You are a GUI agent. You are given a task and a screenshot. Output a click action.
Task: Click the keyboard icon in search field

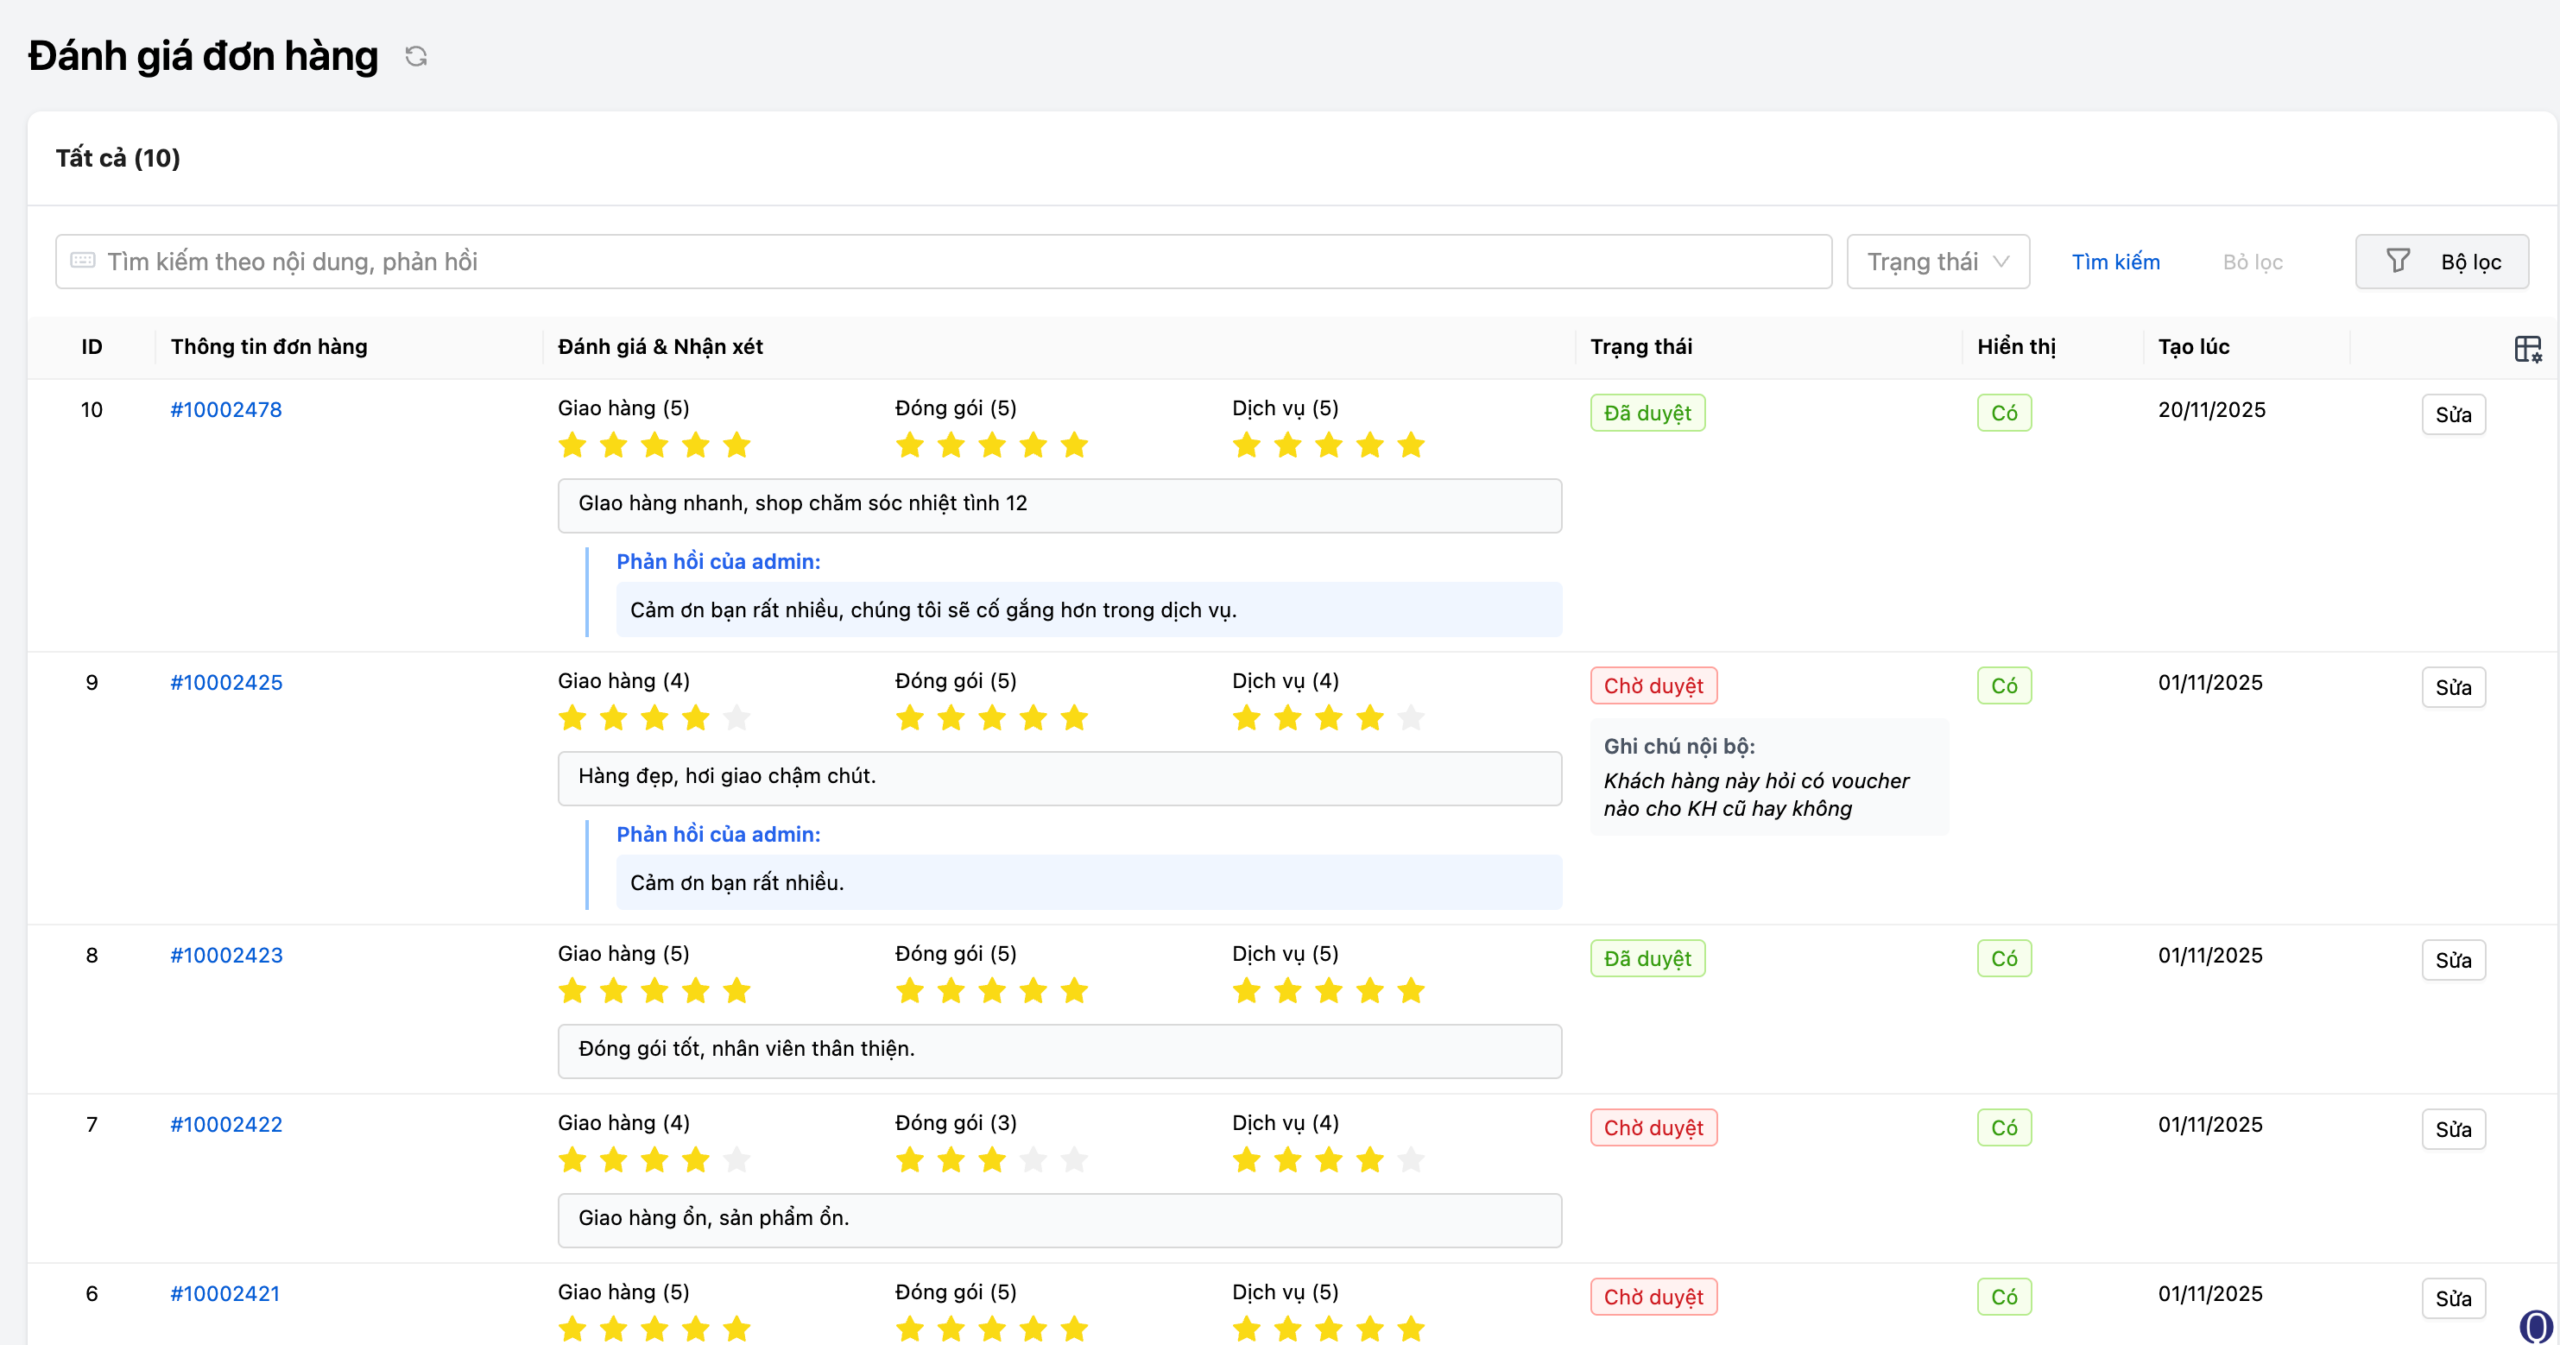point(83,261)
